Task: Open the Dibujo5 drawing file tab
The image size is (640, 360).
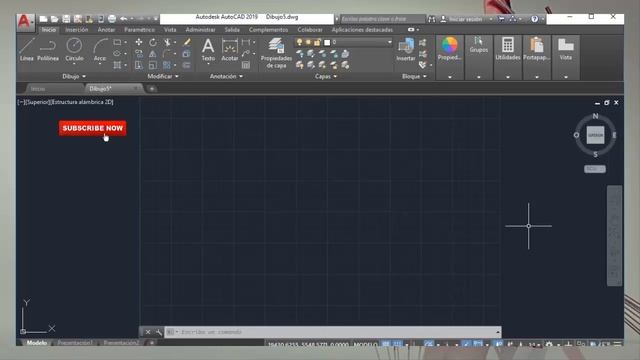Action: click(113, 89)
